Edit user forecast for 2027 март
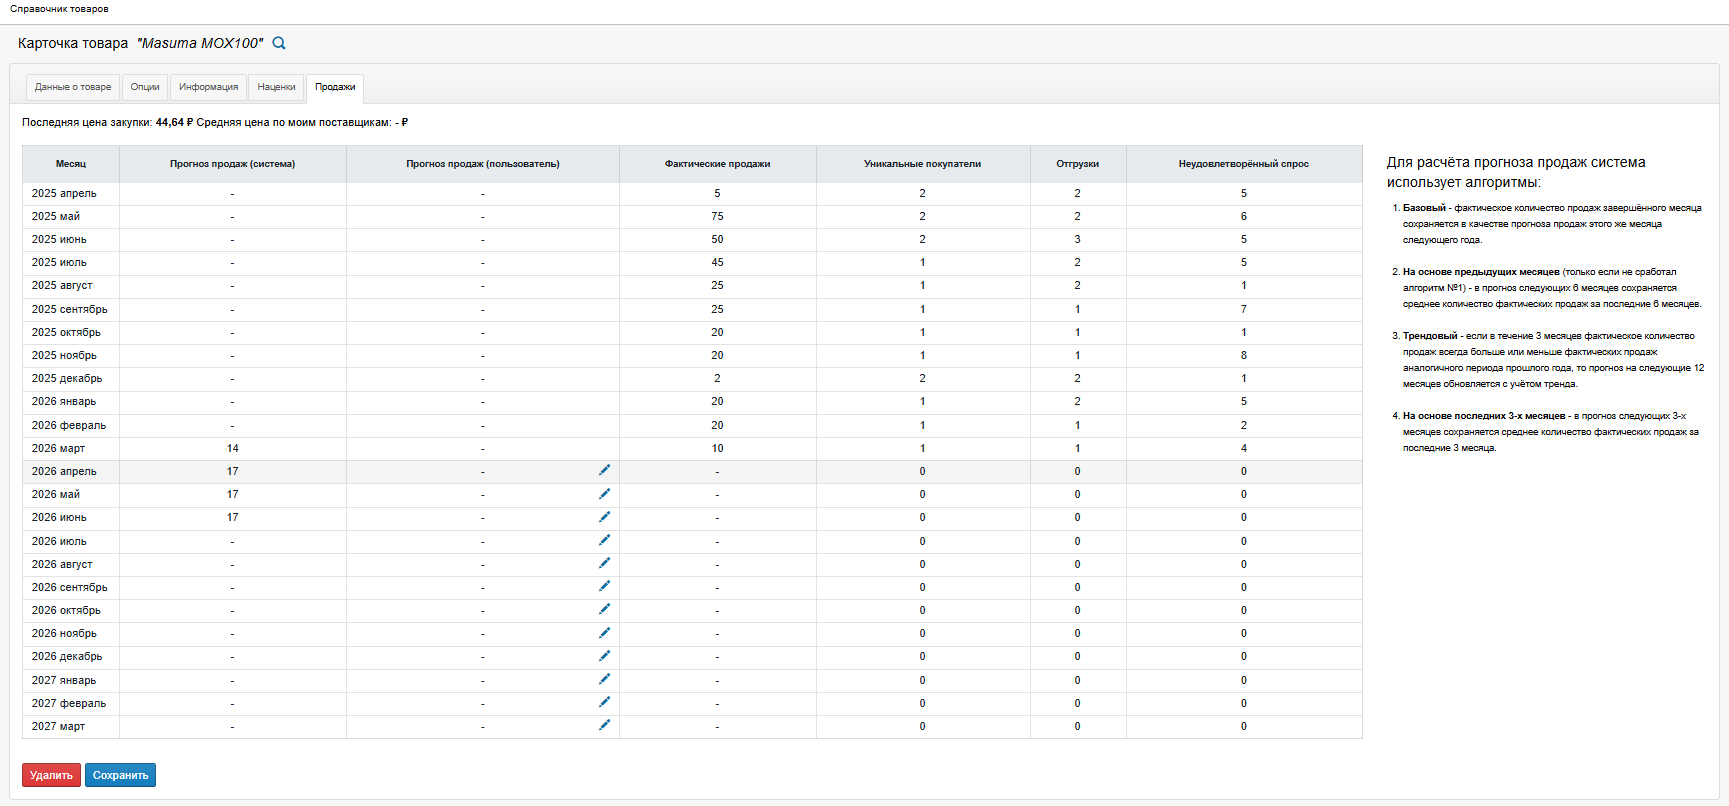 (x=604, y=725)
